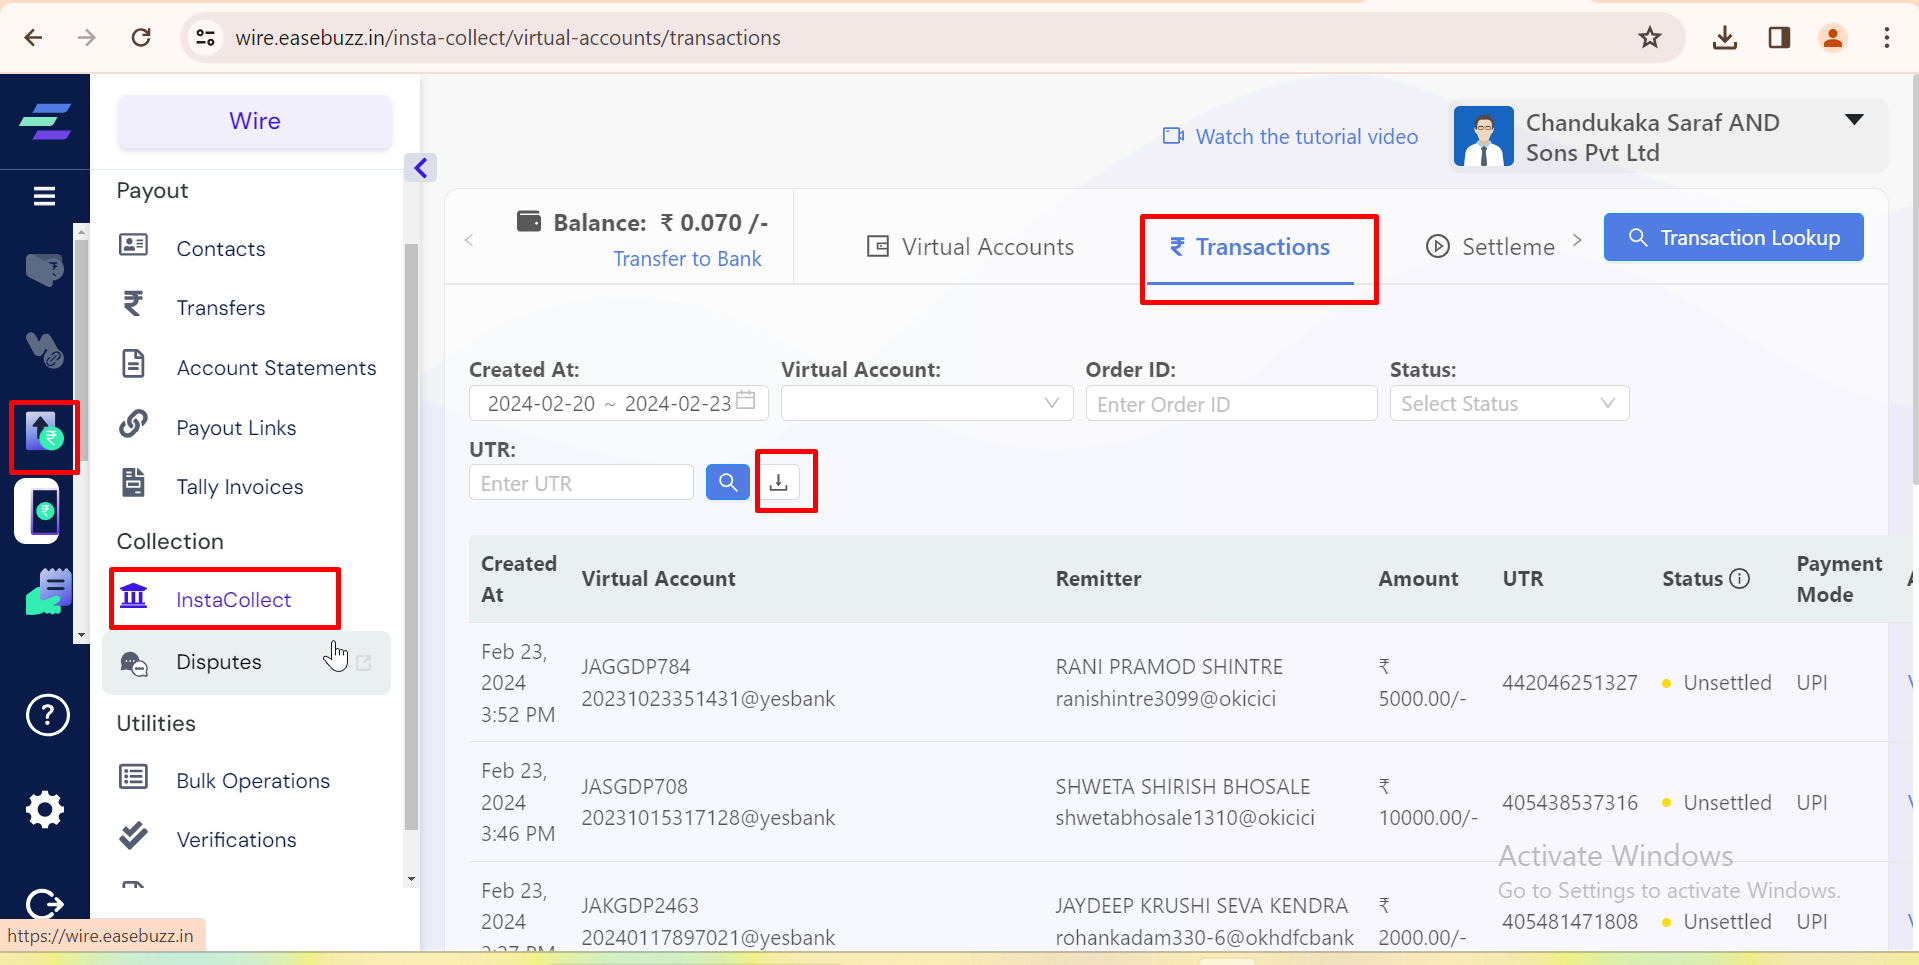Click remitter JAYDEEP KRUSHI SEVA KENDRA
The height and width of the screenshot is (965, 1919).
[x=1202, y=906]
